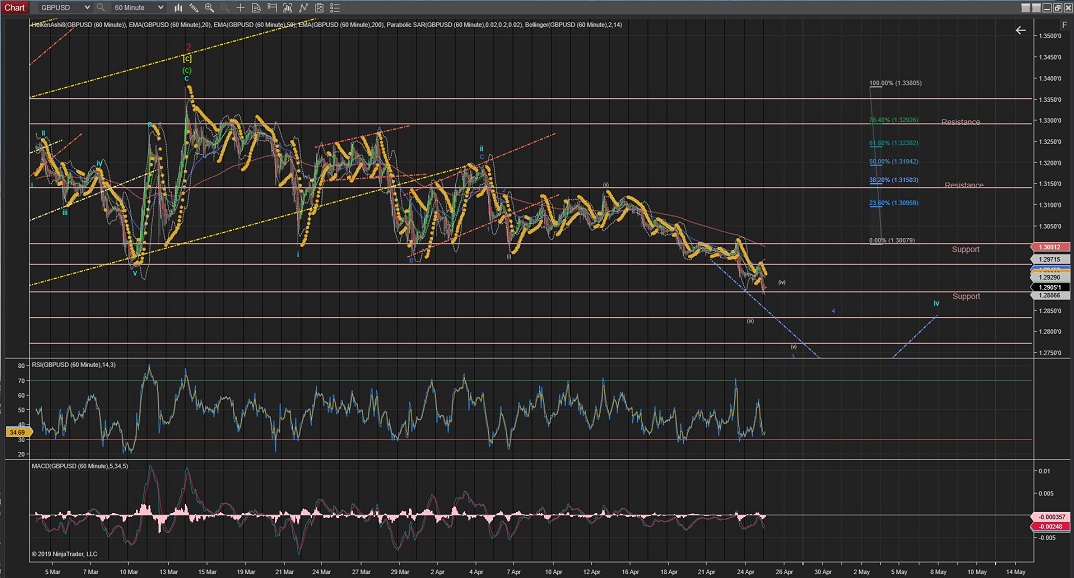
Task: Expand the 60 Minute interval dropdown
Action: click(138, 7)
